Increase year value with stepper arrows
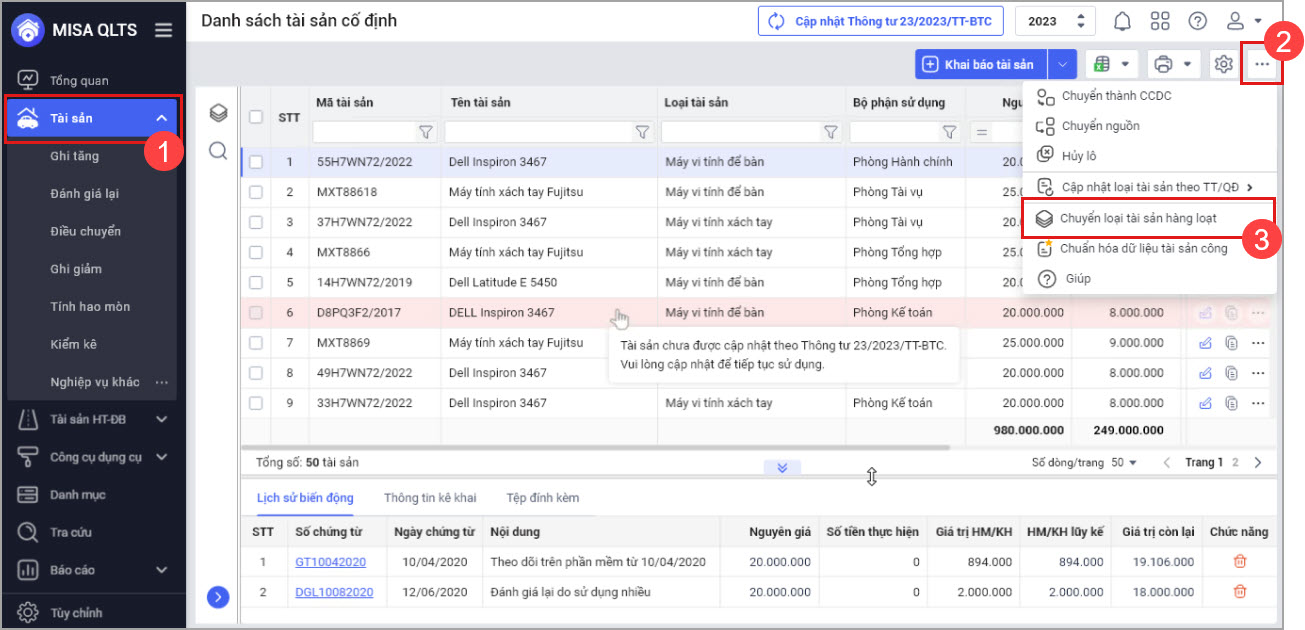1305x630 pixels. click(1079, 16)
